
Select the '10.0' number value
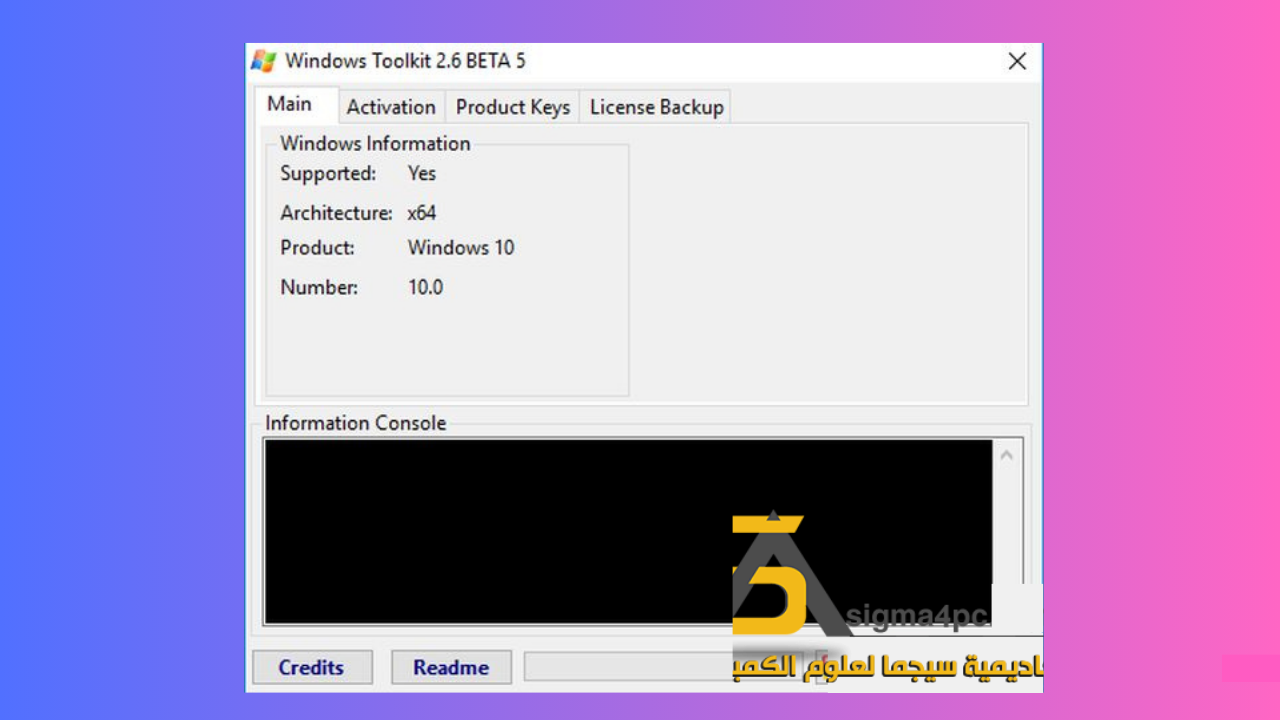click(426, 288)
